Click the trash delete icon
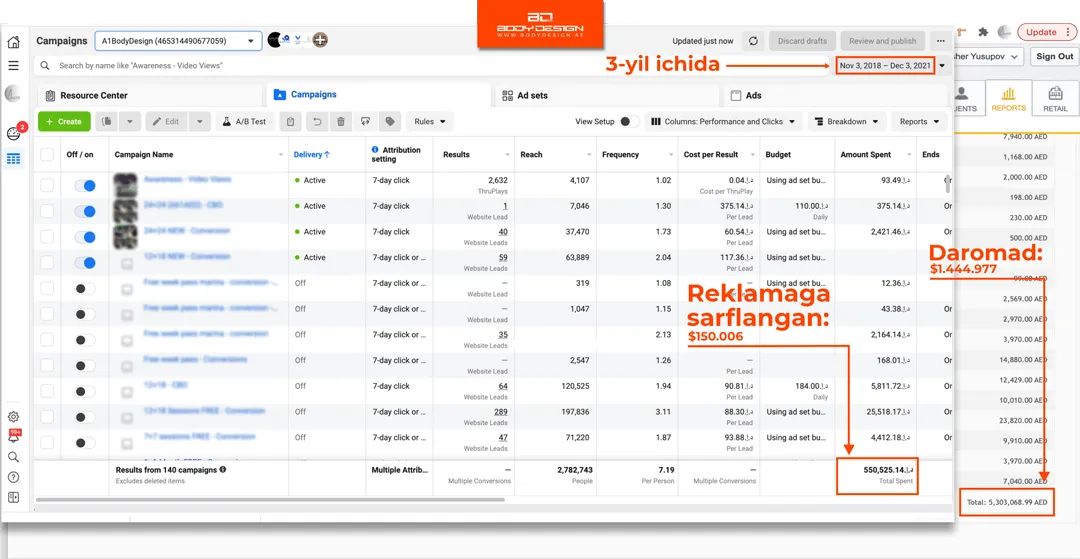Image resolution: width=1080 pixels, height=559 pixels. (x=341, y=121)
